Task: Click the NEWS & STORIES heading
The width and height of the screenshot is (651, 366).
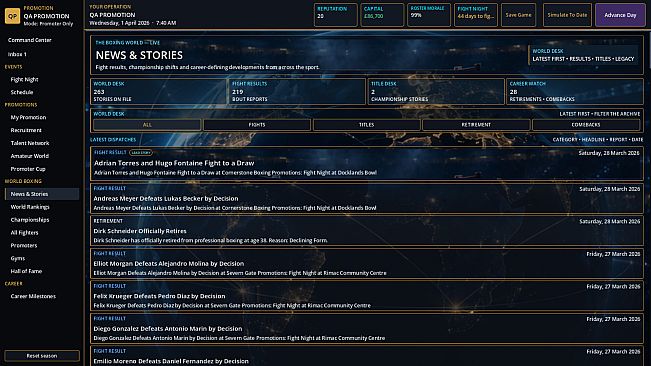Action: click(x=139, y=55)
